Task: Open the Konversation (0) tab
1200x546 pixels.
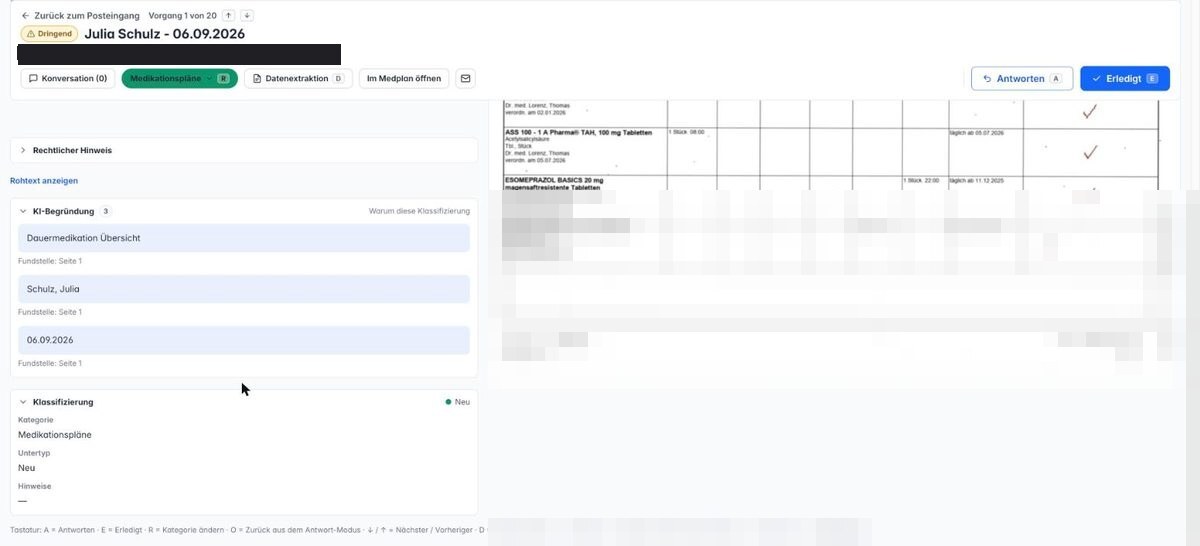Action: click(68, 78)
